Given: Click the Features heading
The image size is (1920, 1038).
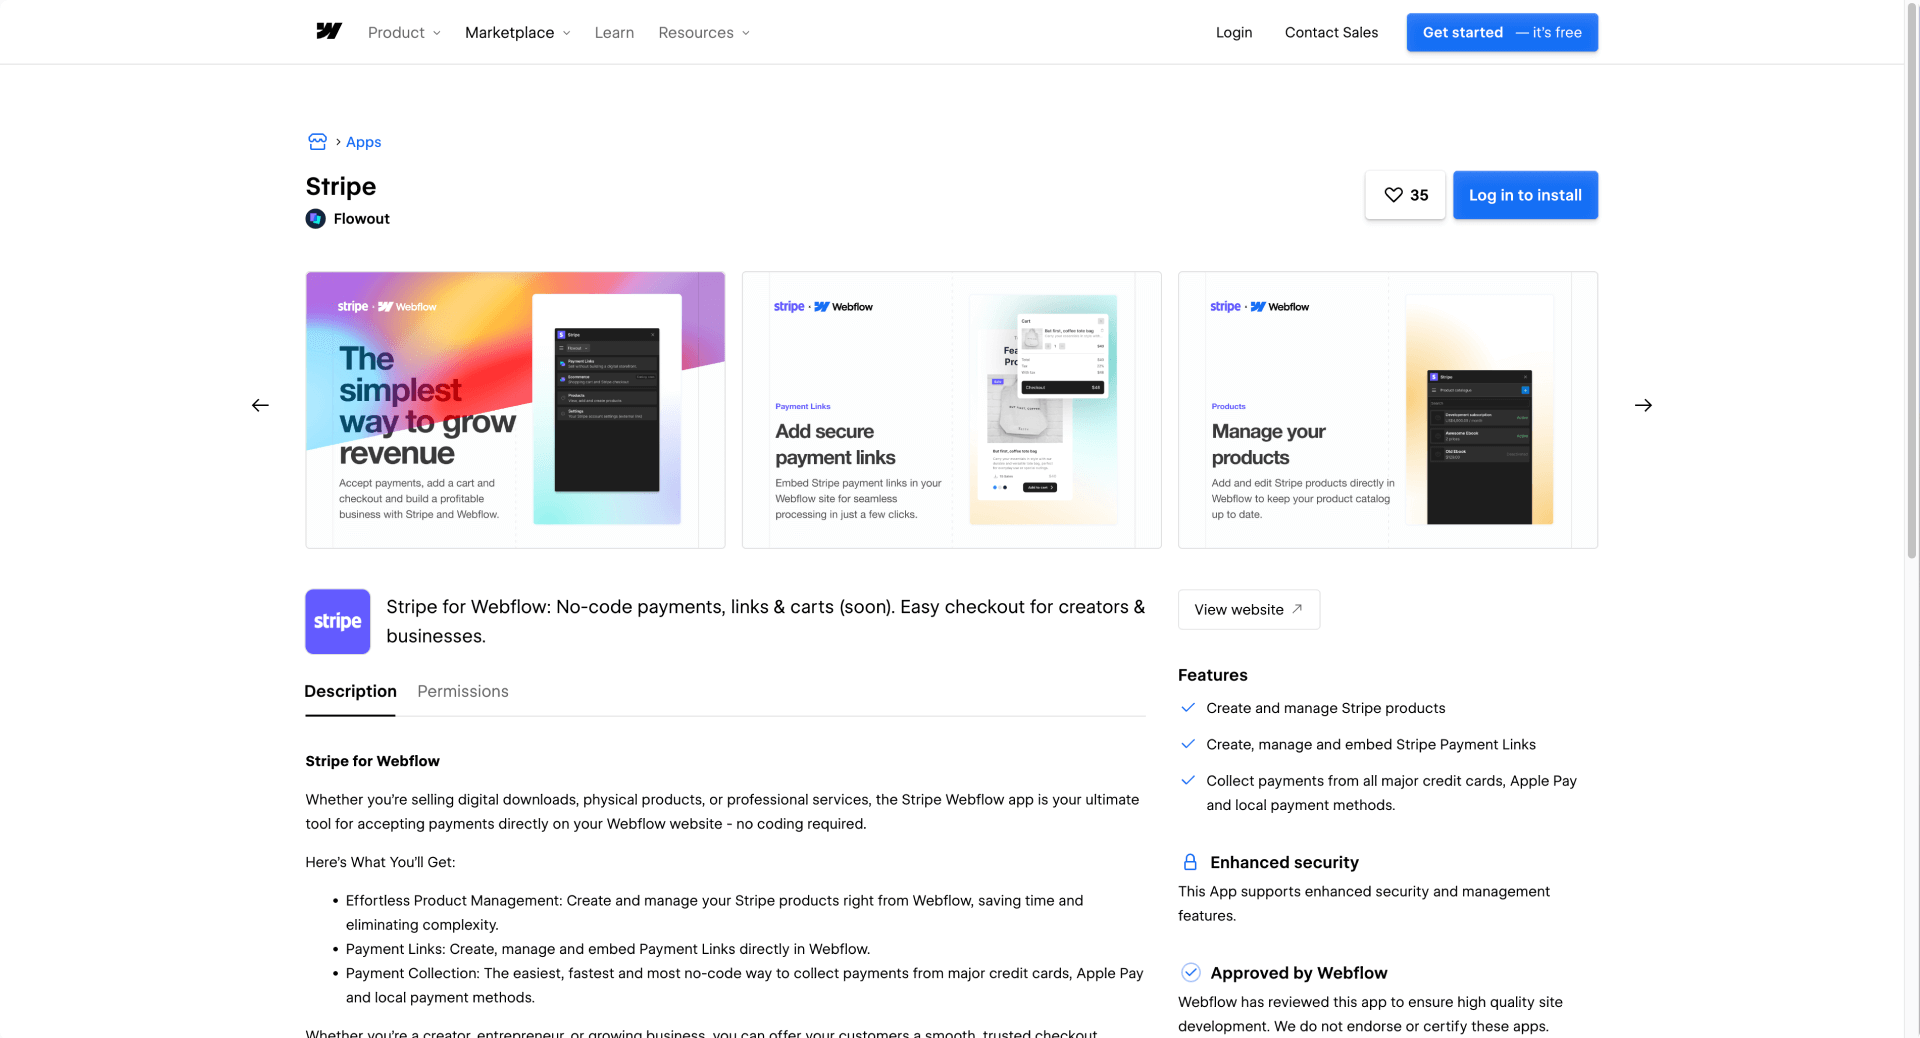Looking at the screenshot, I should coord(1212,675).
